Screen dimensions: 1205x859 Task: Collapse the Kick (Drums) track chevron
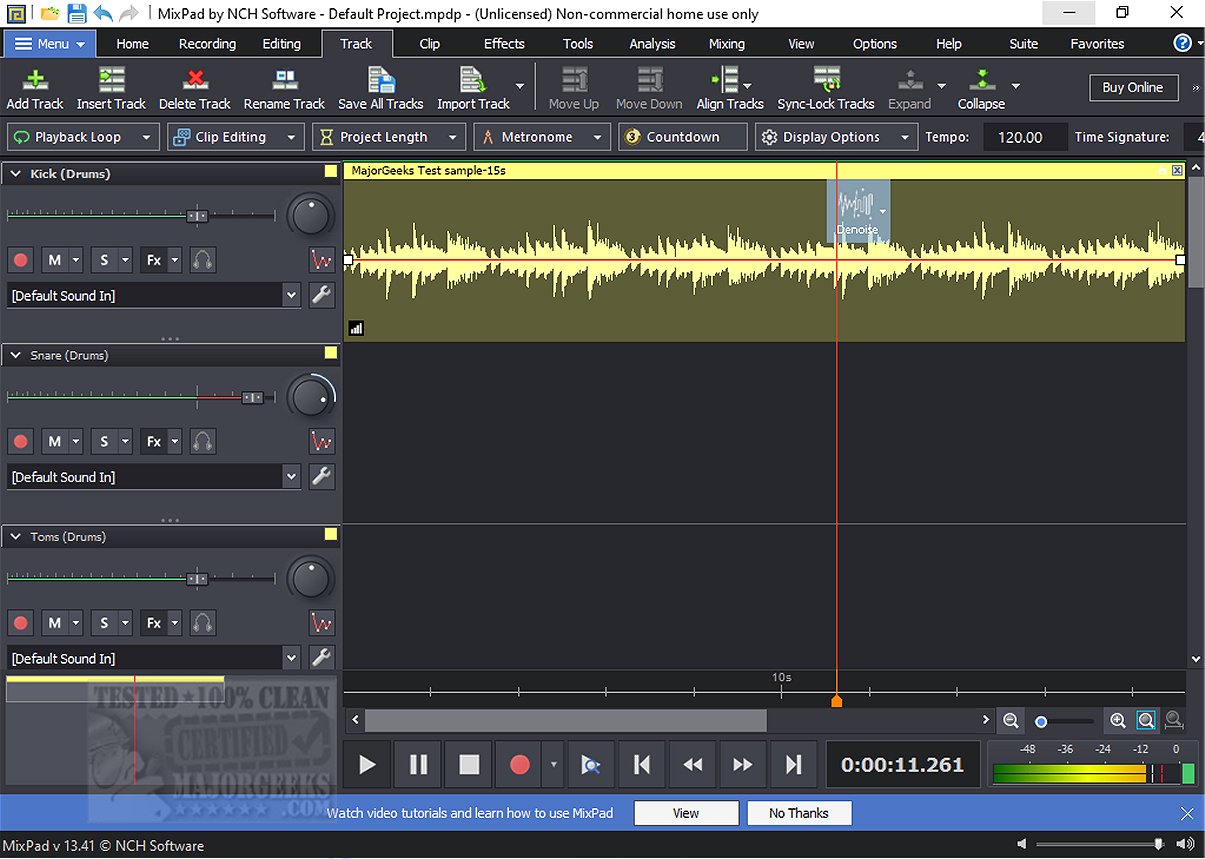click(16, 174)
